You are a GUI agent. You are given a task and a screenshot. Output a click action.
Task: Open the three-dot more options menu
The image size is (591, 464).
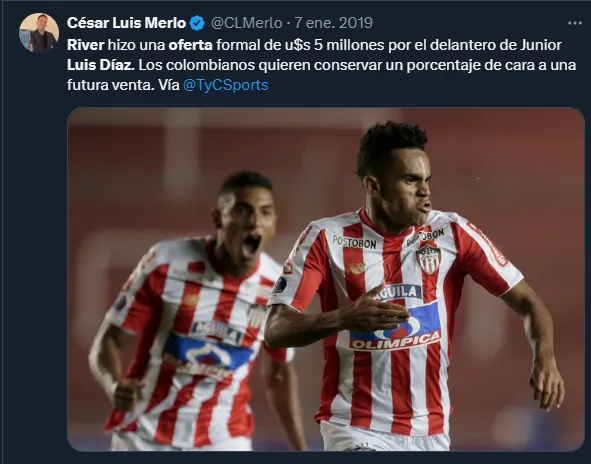(x=574, y=23)
